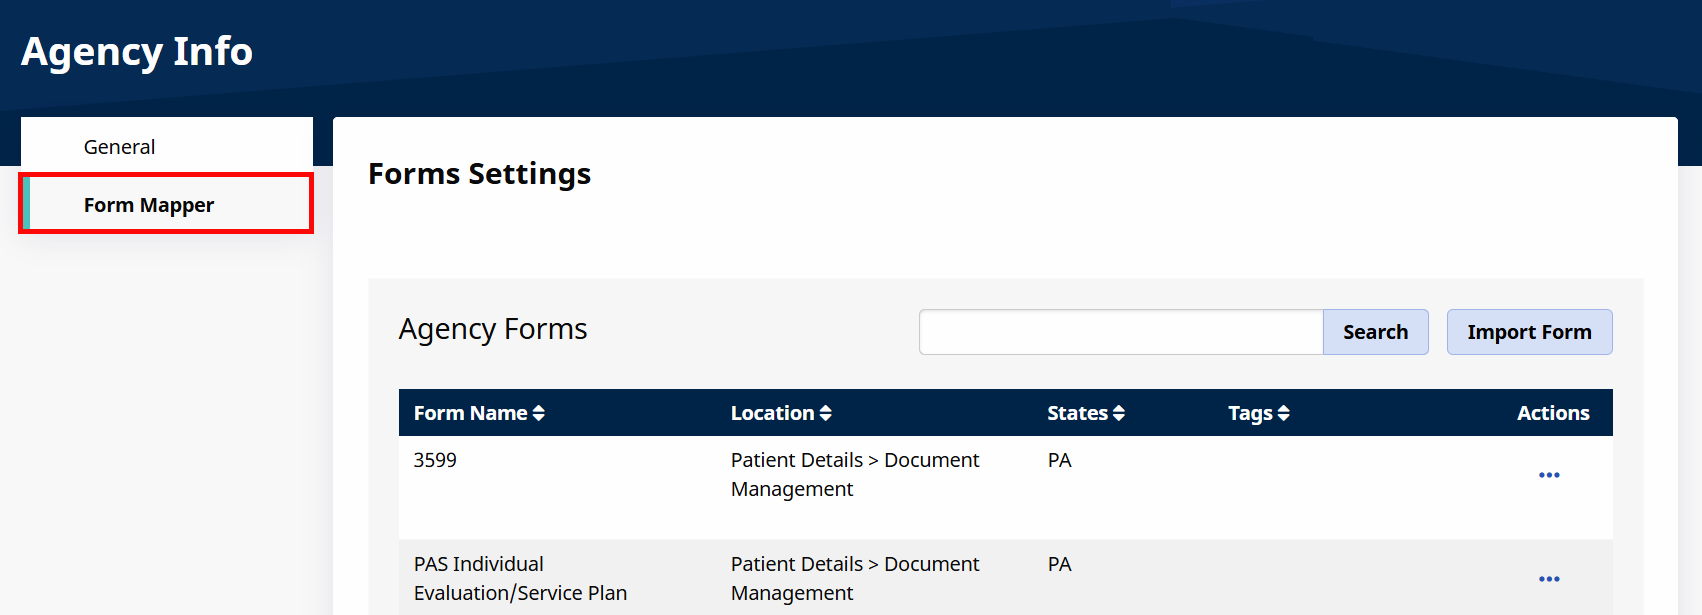Image resolution: width=1702 pixels, height=615 pixels.
Task: Click the PAS Individual Evaluation/Service Plan form name
Action: click(520, 578)
